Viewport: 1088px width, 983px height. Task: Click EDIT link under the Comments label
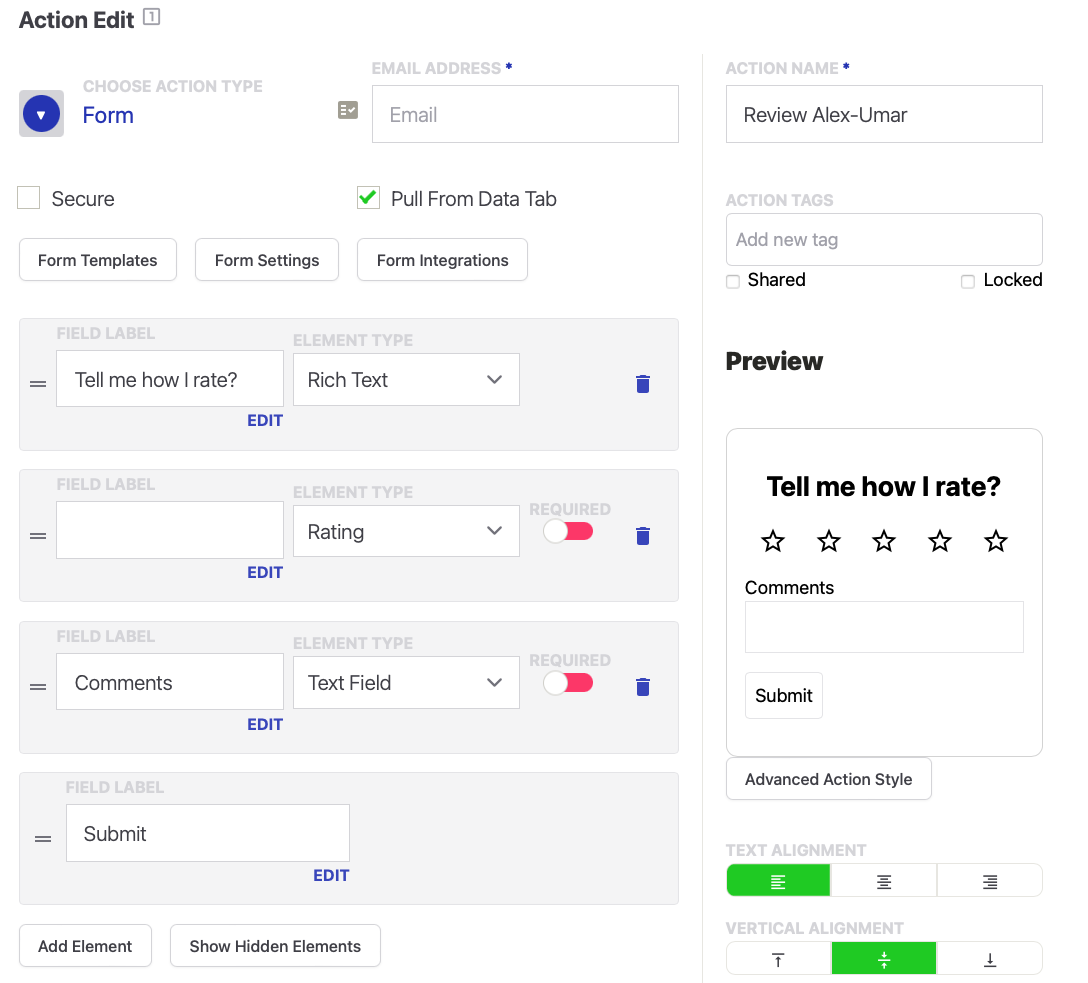tap(265, 724)
